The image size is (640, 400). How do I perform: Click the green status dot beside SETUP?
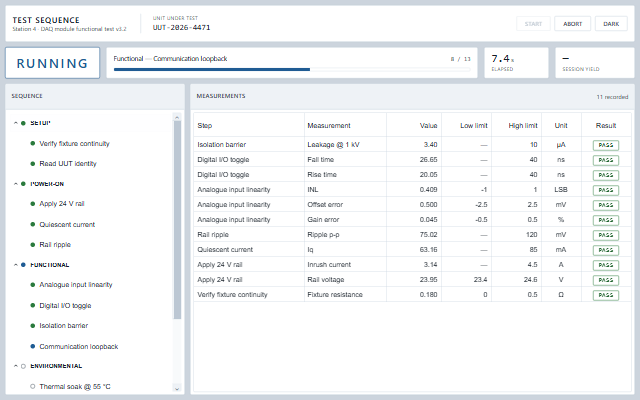(x=23, y=123)
